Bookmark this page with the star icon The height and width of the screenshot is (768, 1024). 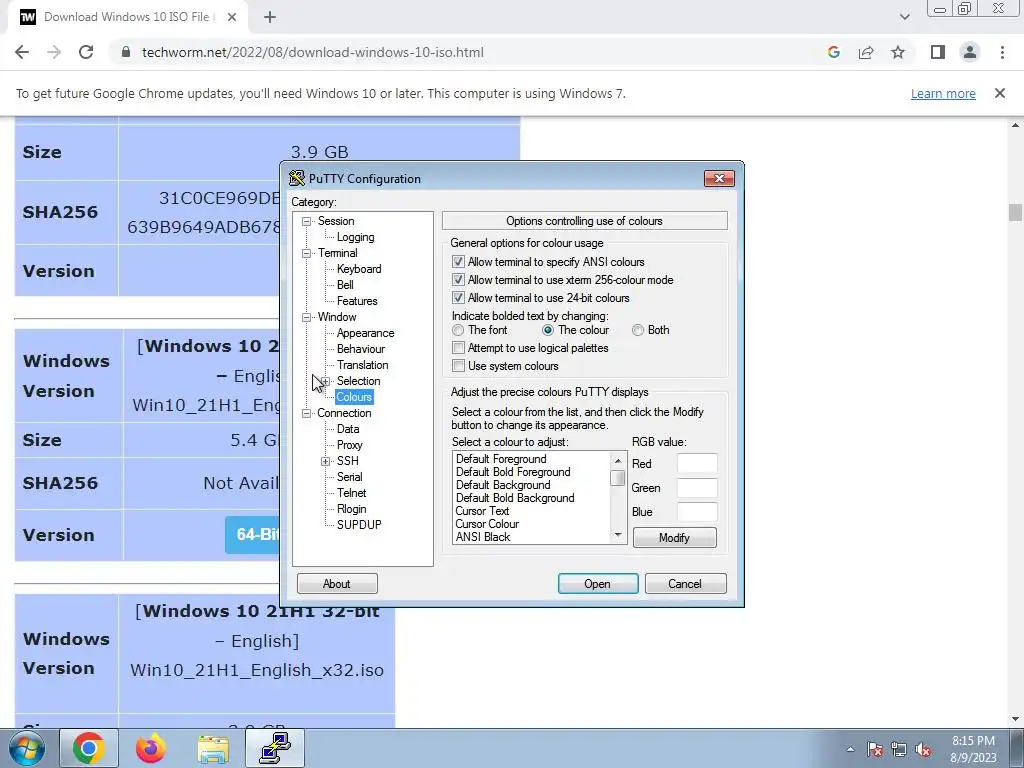[x=898, y=52]
